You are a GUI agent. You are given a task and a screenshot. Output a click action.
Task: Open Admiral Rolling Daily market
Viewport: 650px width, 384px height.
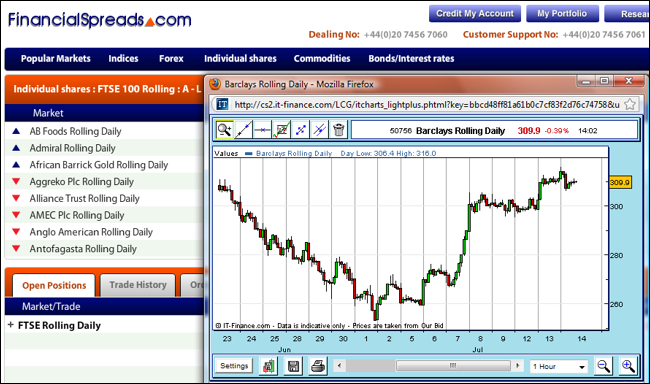tap(72, 148)
